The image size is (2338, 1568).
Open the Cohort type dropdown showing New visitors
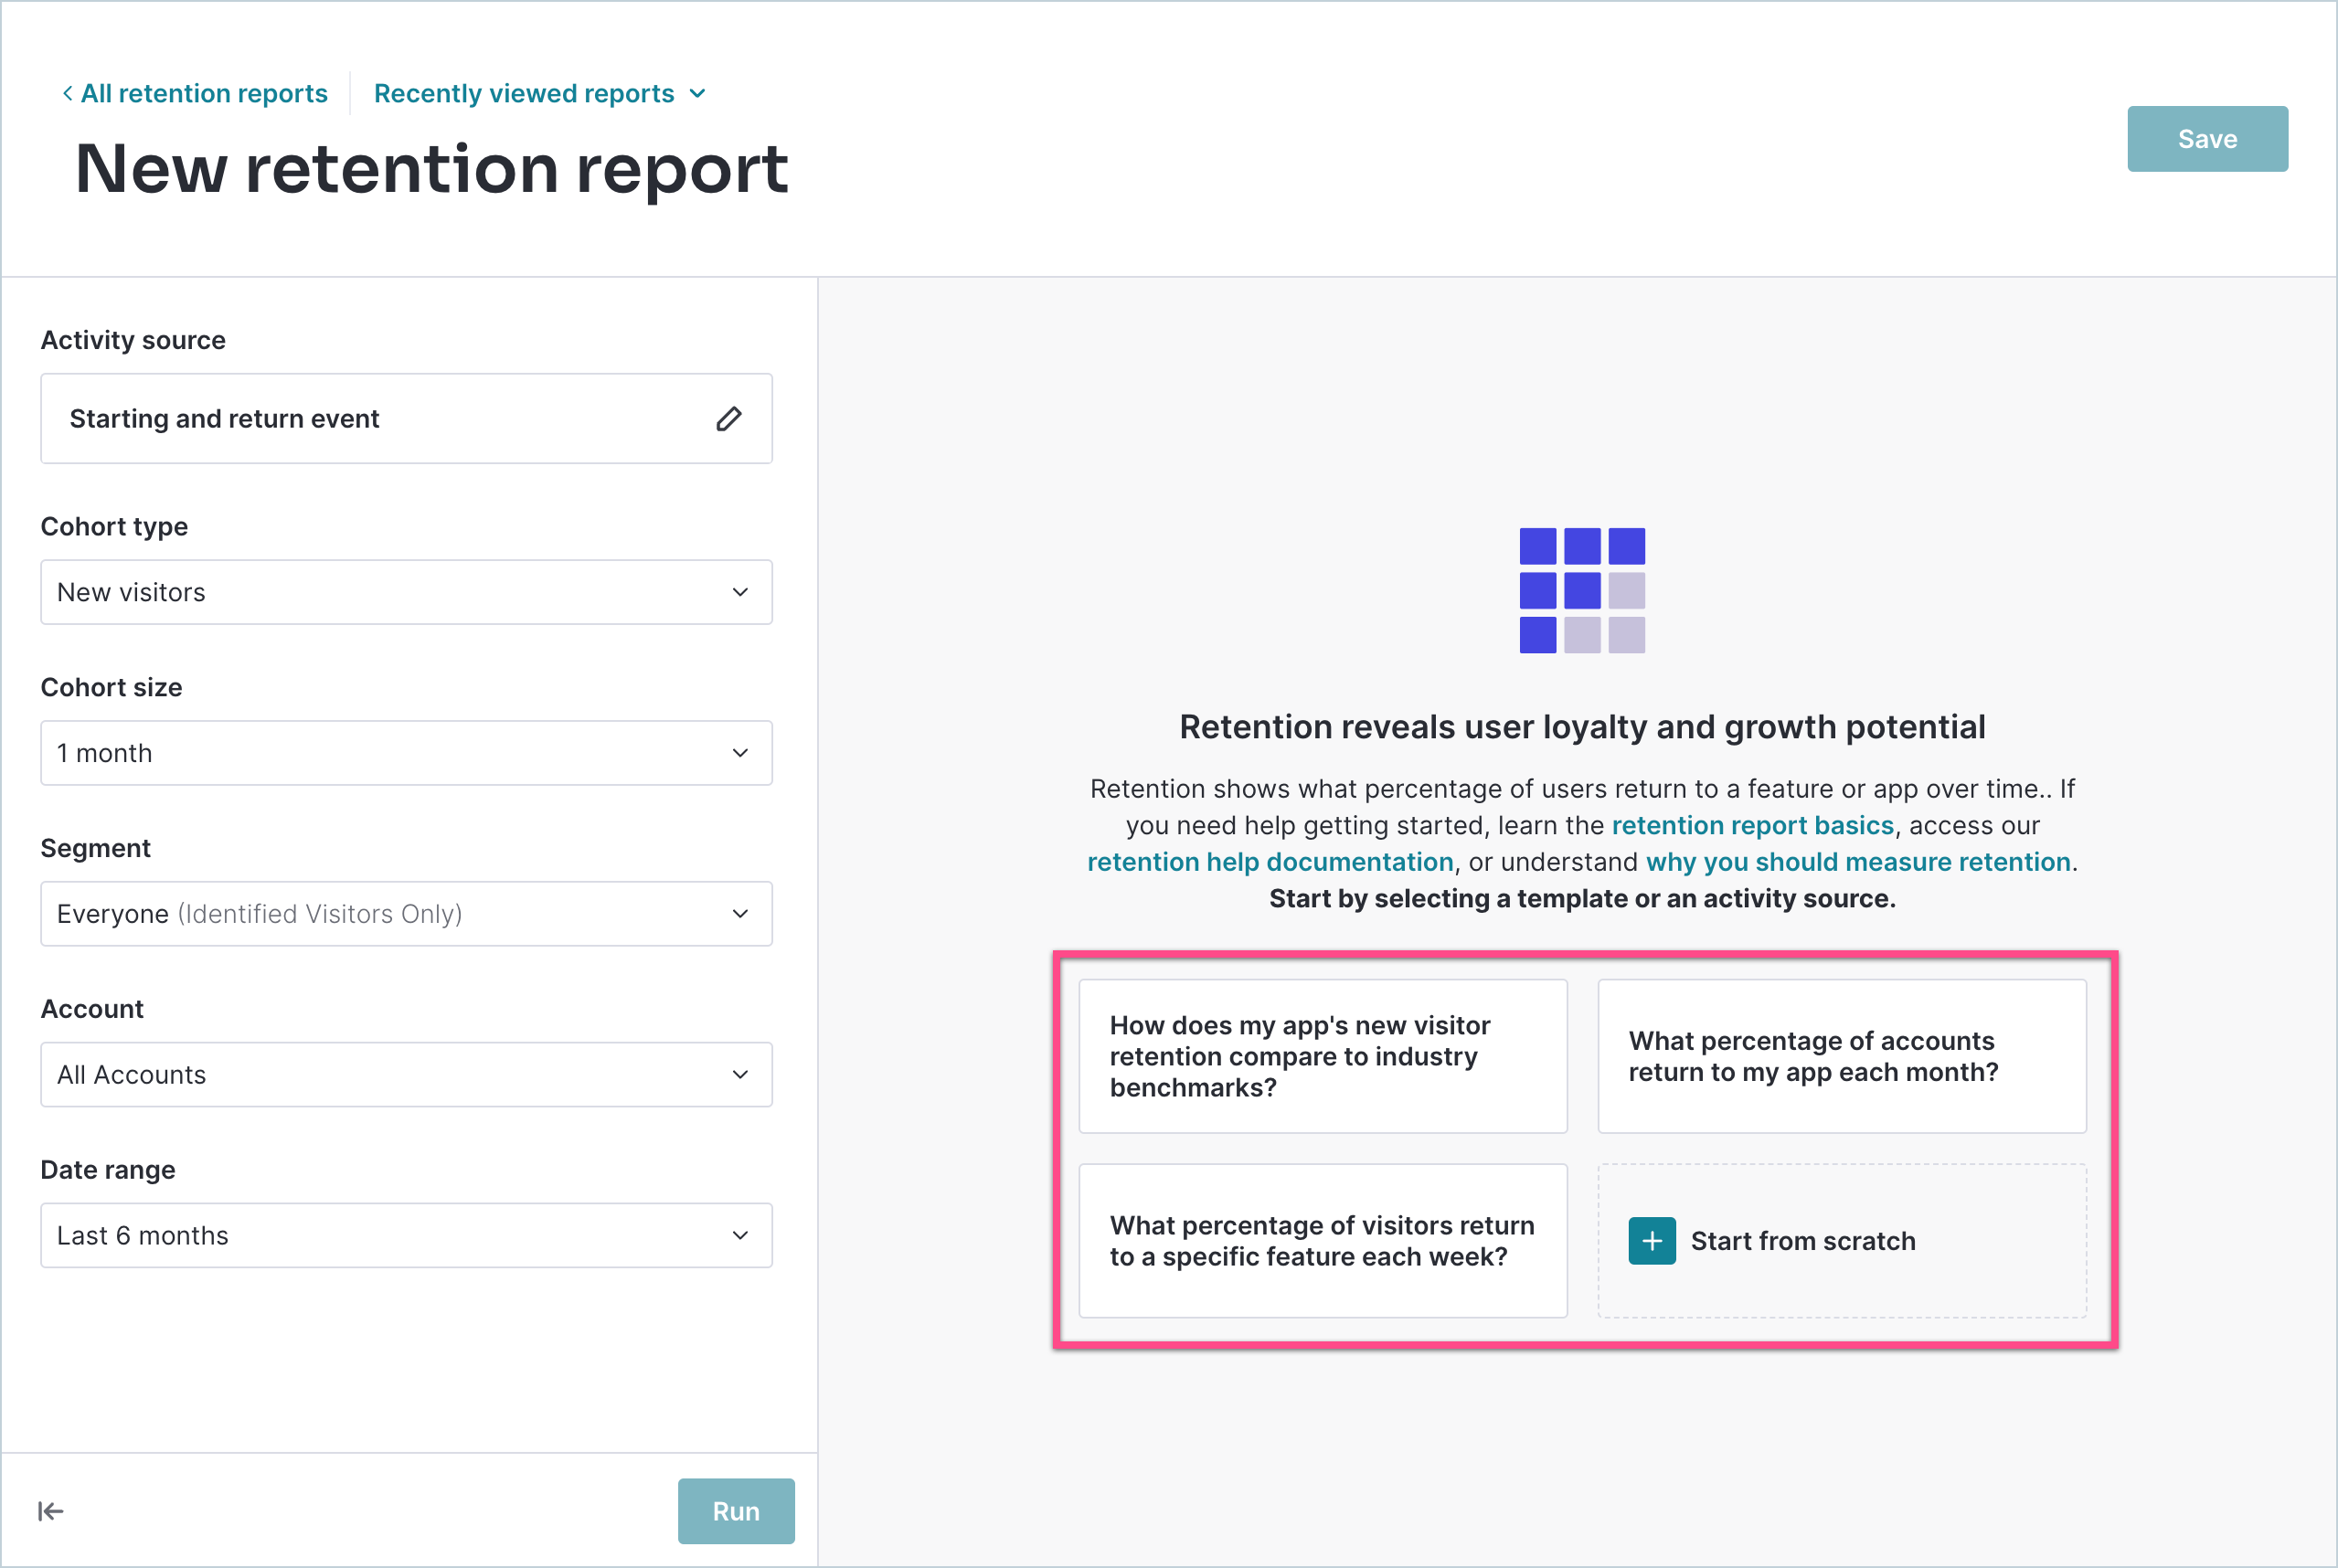pyautogui.click(x=406, y=592)
